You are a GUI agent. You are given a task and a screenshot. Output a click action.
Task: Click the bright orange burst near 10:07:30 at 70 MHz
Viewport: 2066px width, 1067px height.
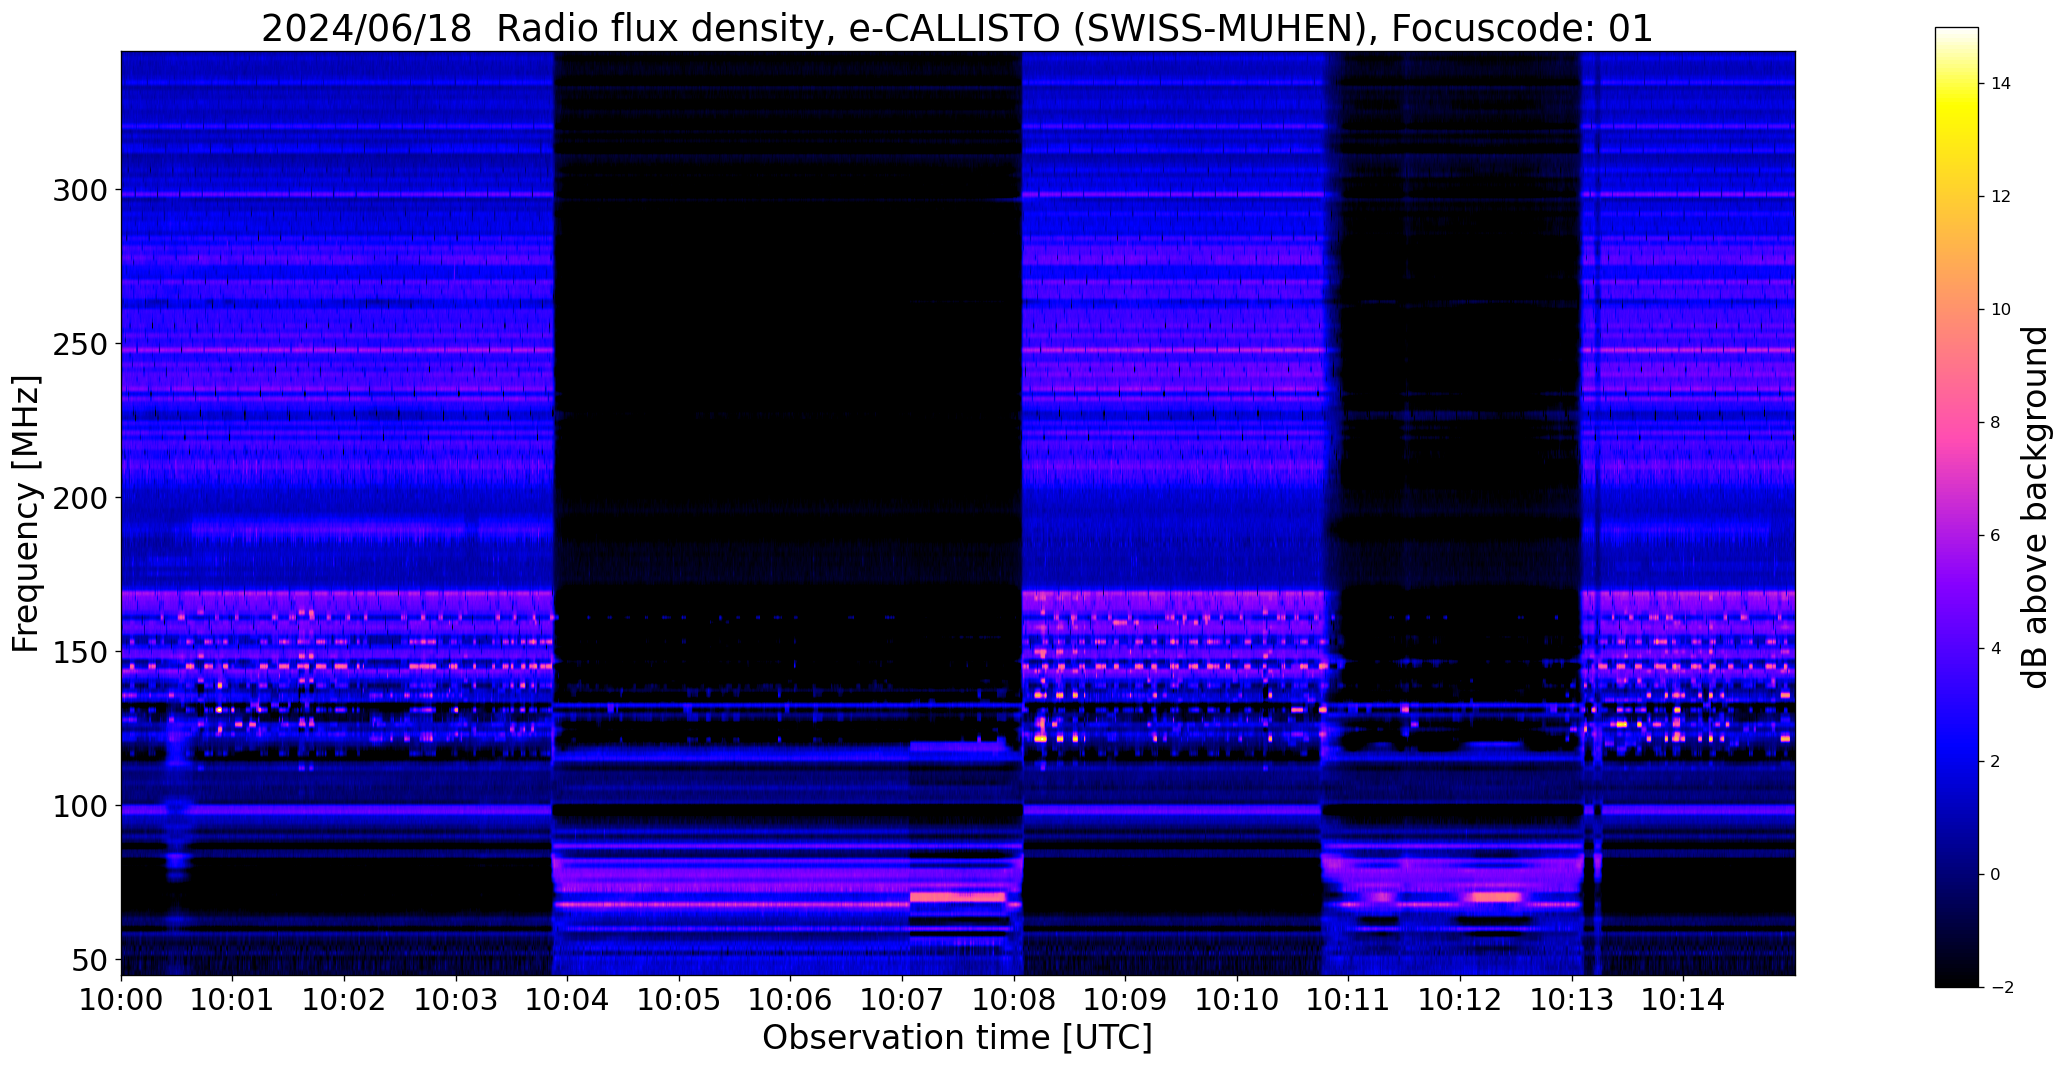click(957, 897)
